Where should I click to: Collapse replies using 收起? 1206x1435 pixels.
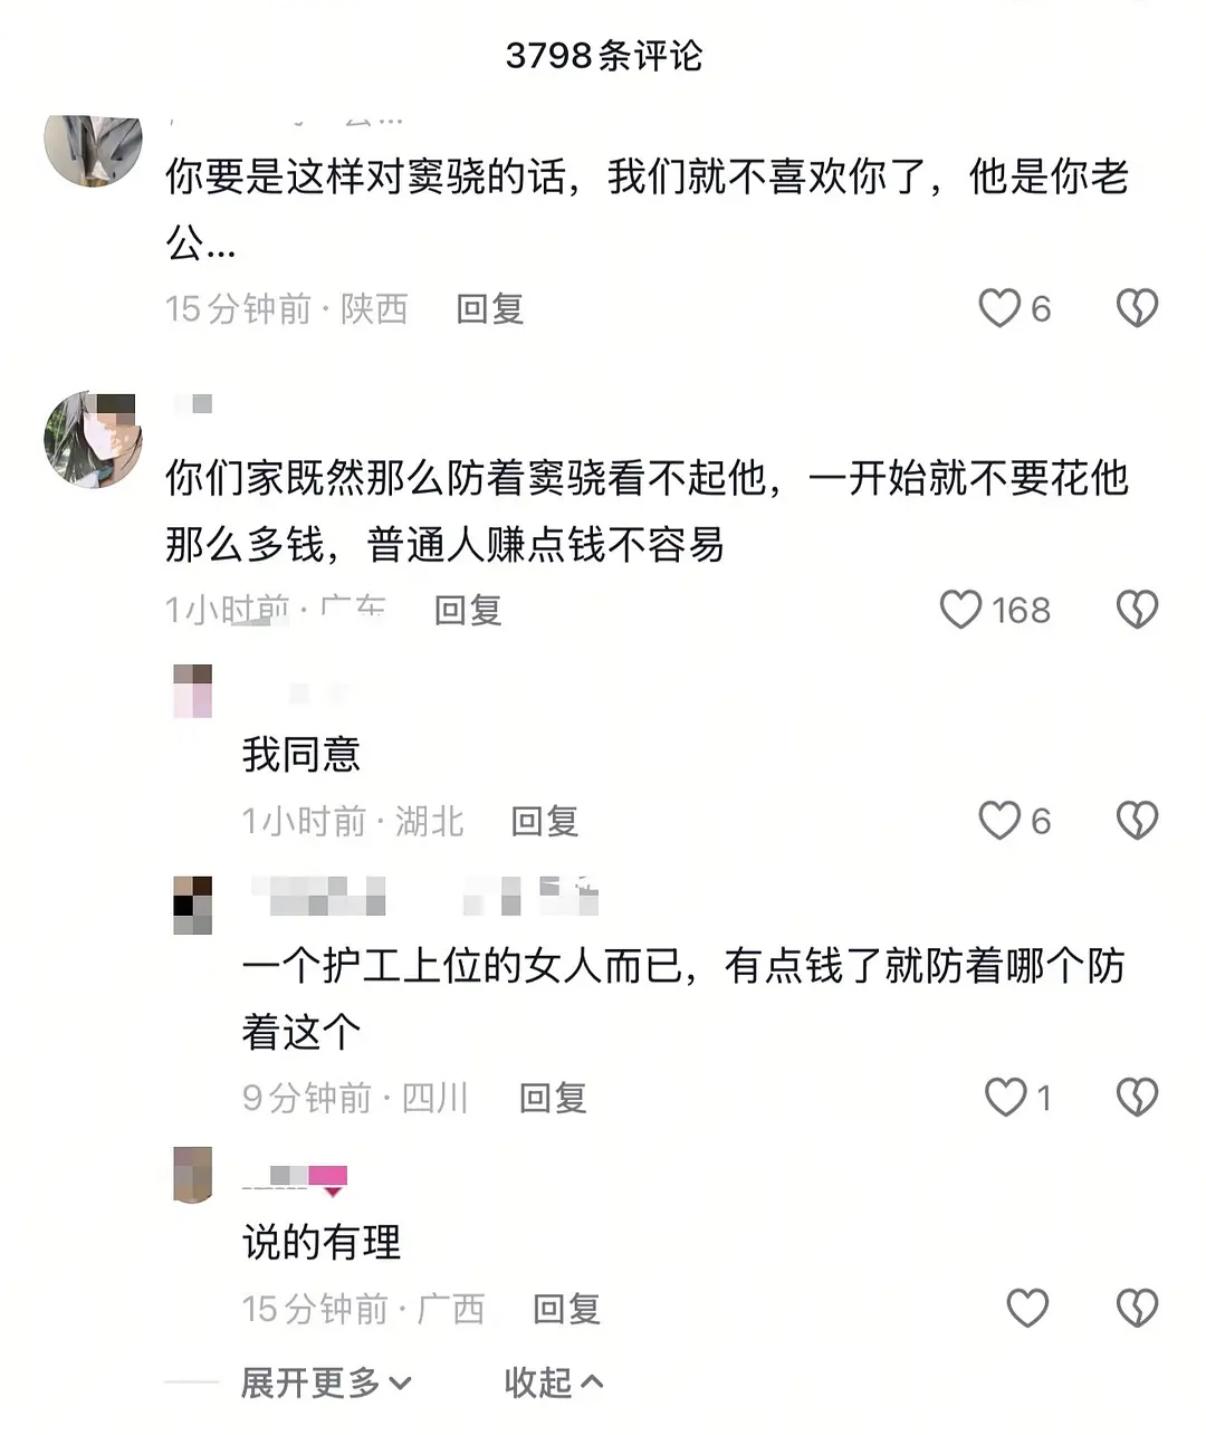(x=552, y=1383)
